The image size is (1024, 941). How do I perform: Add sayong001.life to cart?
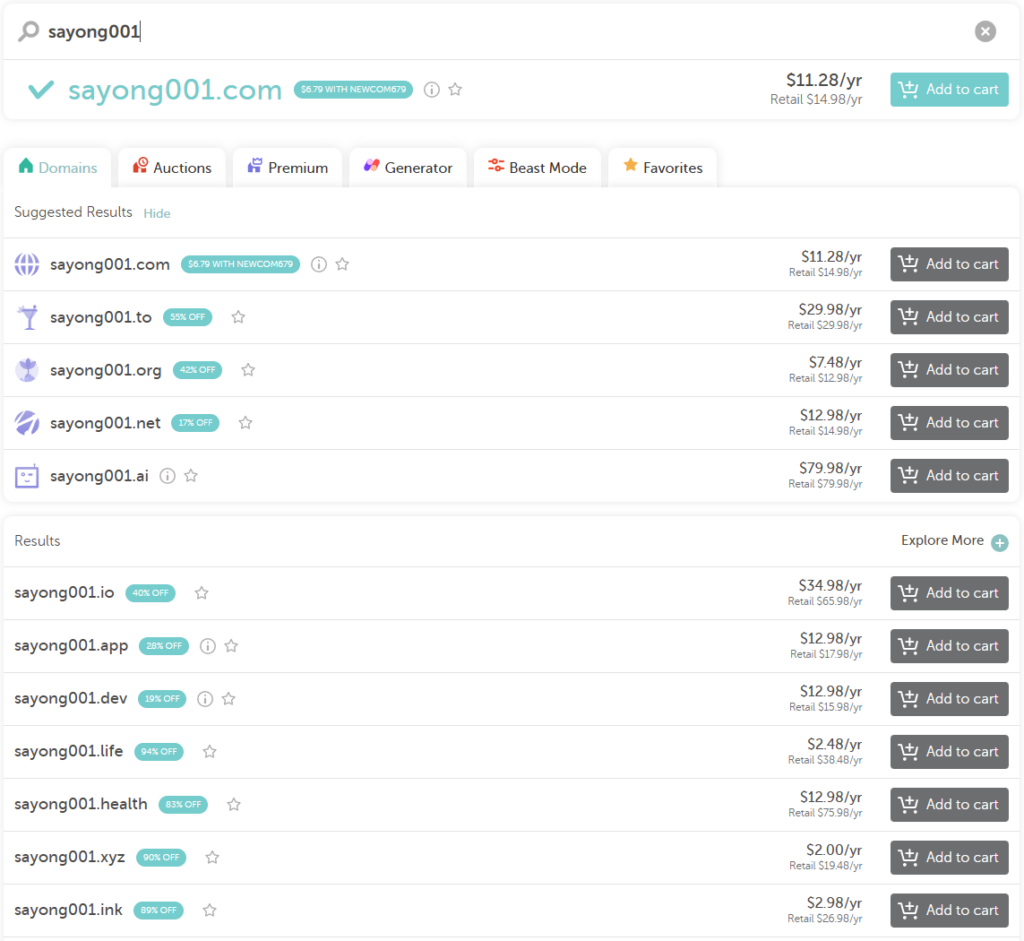949,752
